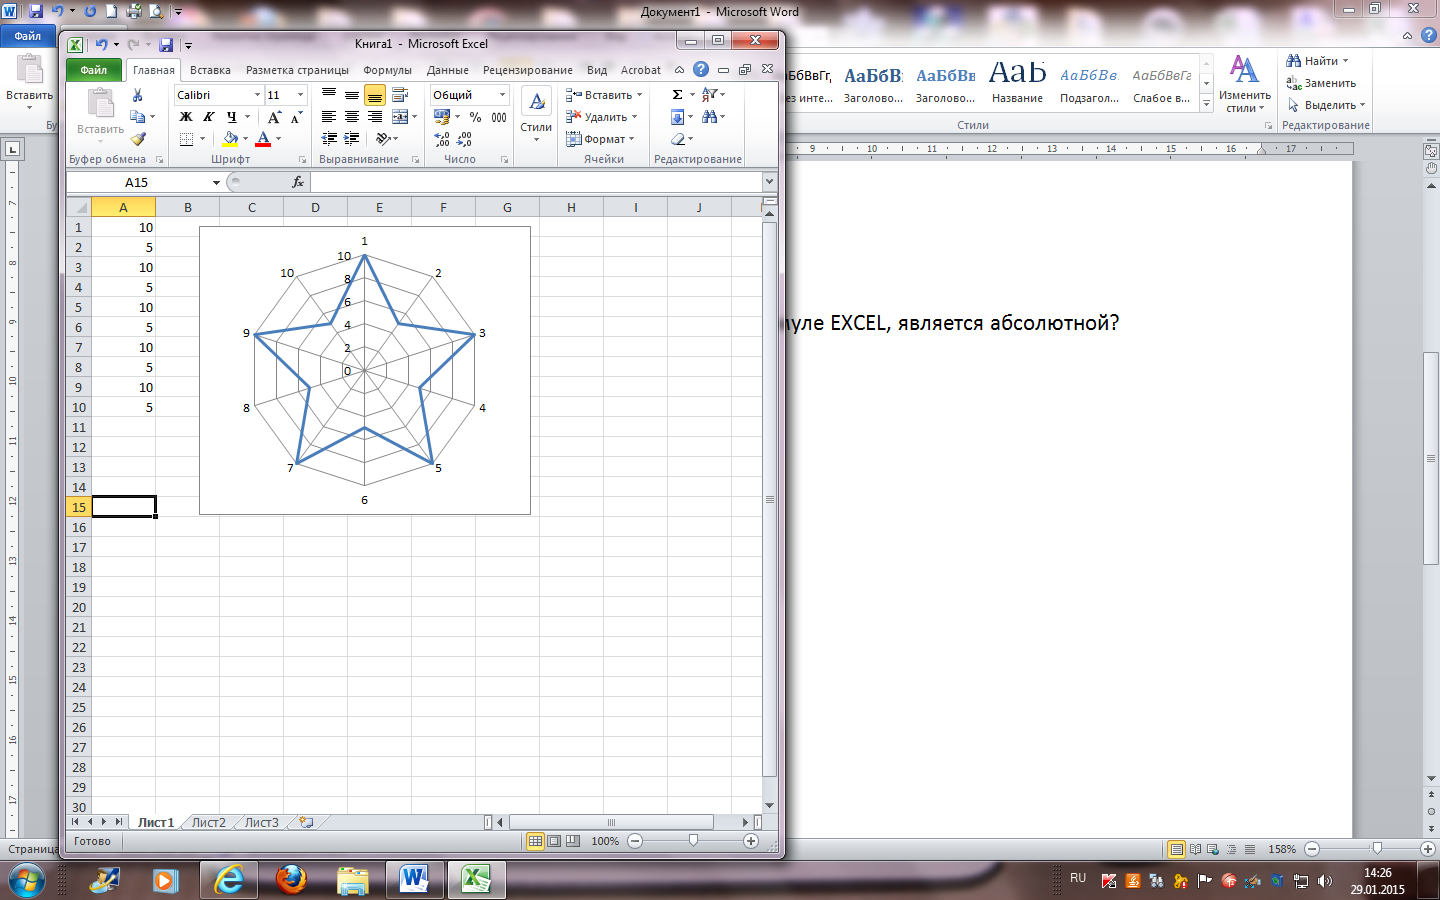Click the AutoSum sigma icon

[x=677, y=95]
